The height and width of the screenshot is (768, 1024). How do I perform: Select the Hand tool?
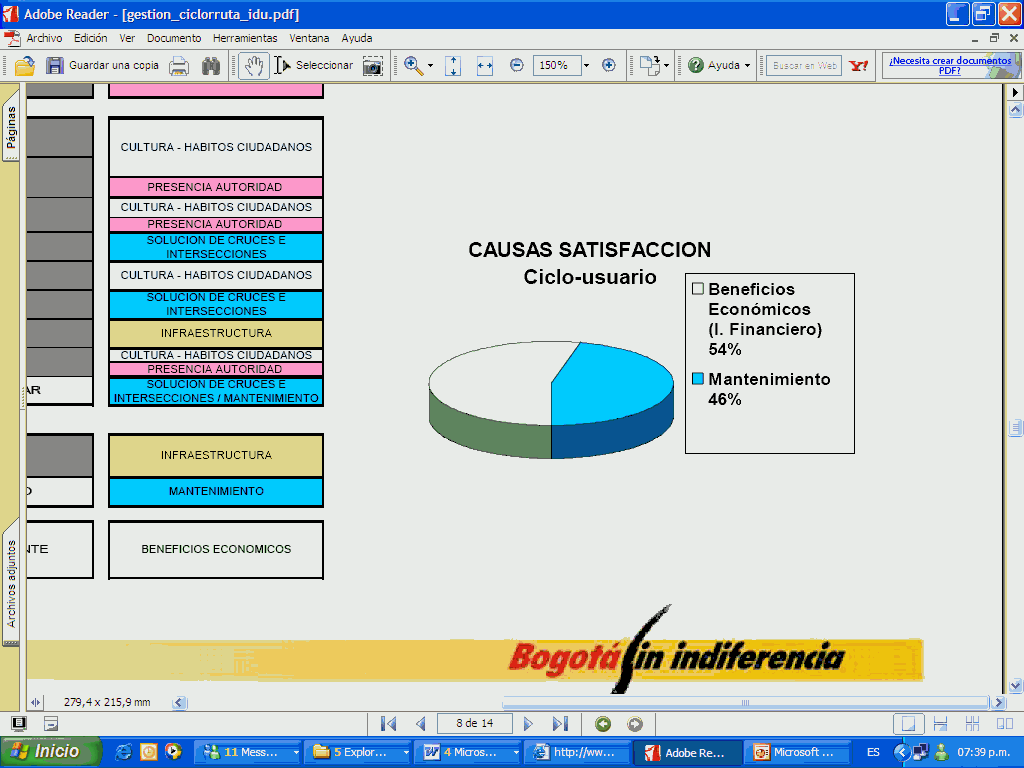coord(254,66)
